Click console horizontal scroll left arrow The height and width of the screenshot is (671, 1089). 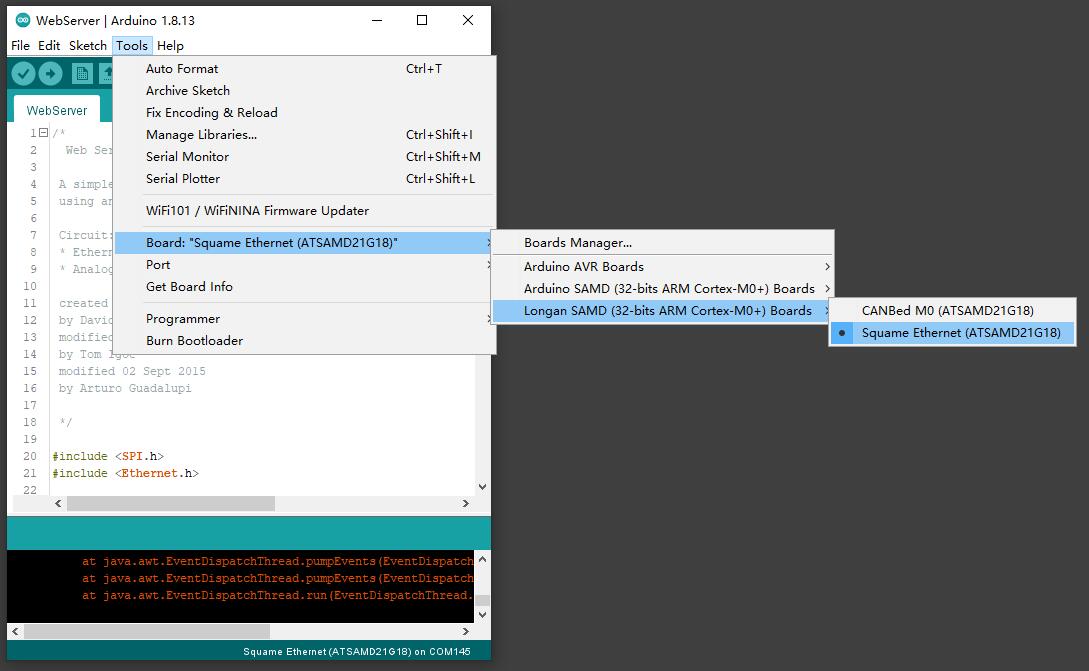pyautogui.click(x=15, y=631)
